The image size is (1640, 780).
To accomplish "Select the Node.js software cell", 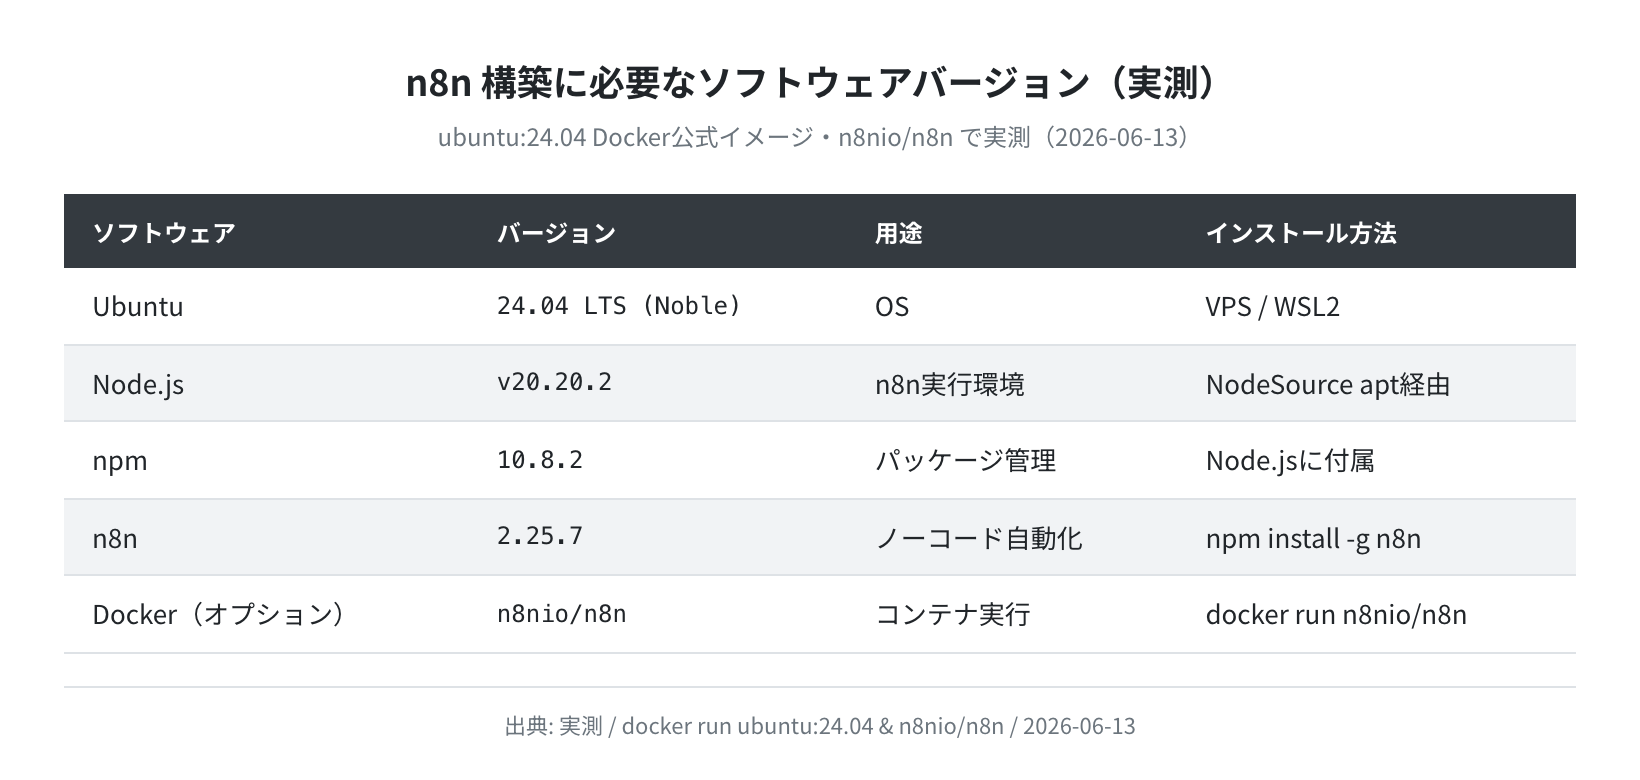I will pos(138,384).
